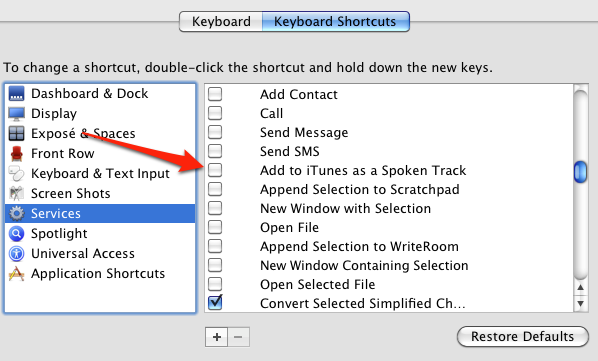598x361 pixels.
Task: Click the Display monitor icon
Action: [x=16, y=114]
